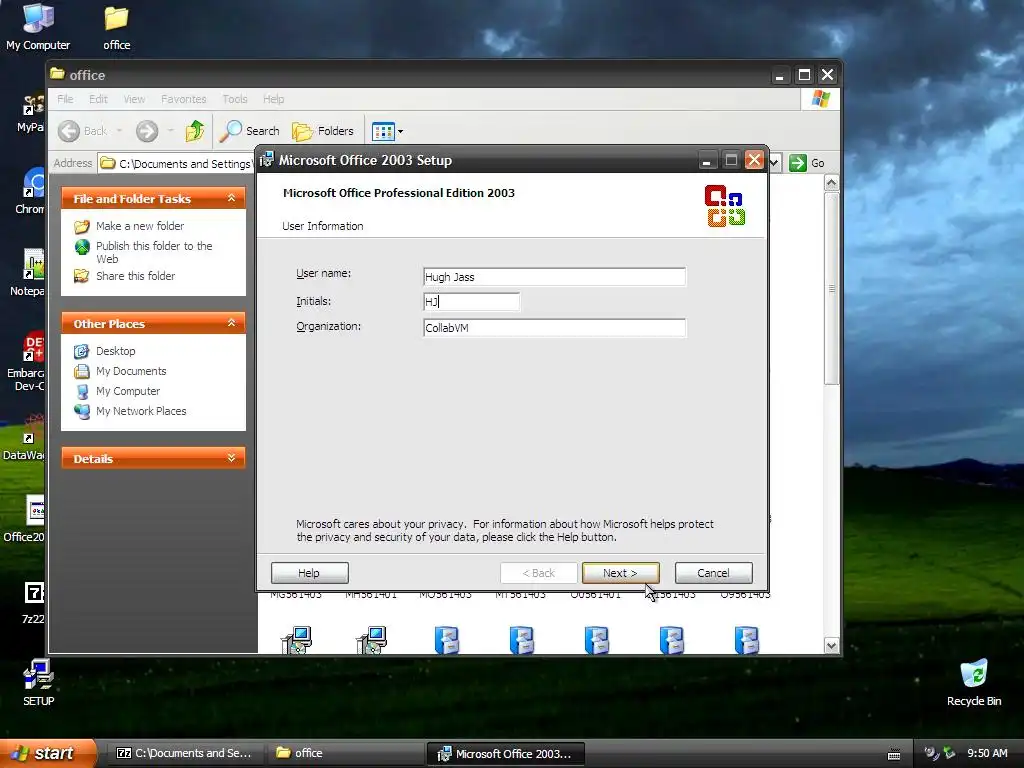The height and width of the screenshot is (768, 1024).
Task: Click the Back arrow in the office window
Action: point(69,131)
